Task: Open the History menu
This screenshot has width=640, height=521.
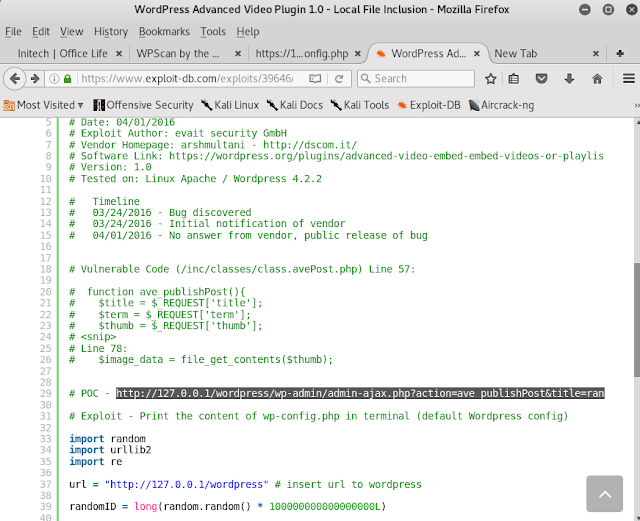Action: (x=111, y=31)
